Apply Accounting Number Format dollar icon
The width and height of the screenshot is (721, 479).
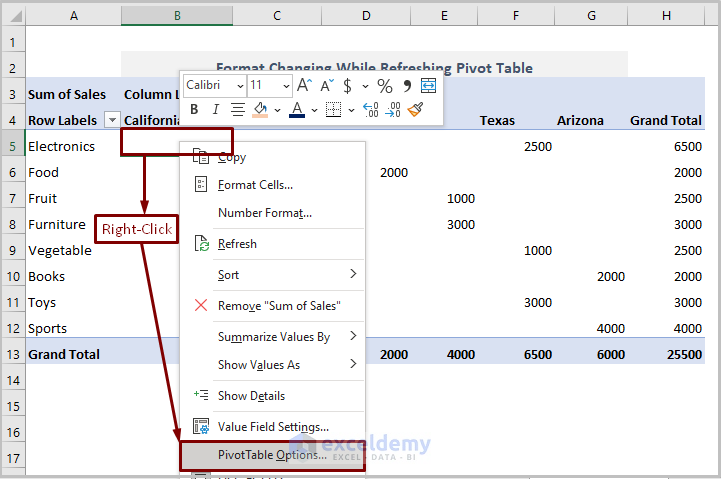[348, 86]
